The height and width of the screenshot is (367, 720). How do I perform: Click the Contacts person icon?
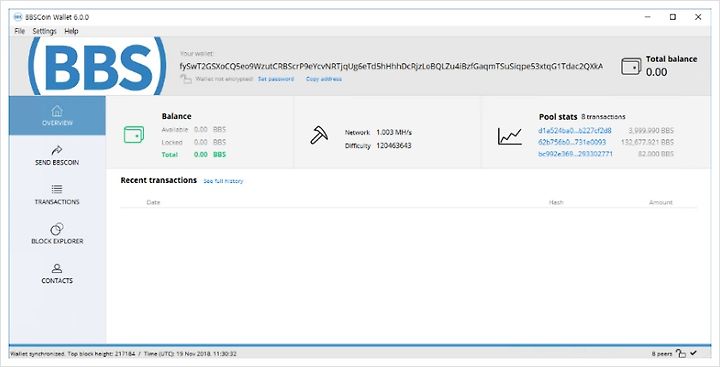click(57, 268)
